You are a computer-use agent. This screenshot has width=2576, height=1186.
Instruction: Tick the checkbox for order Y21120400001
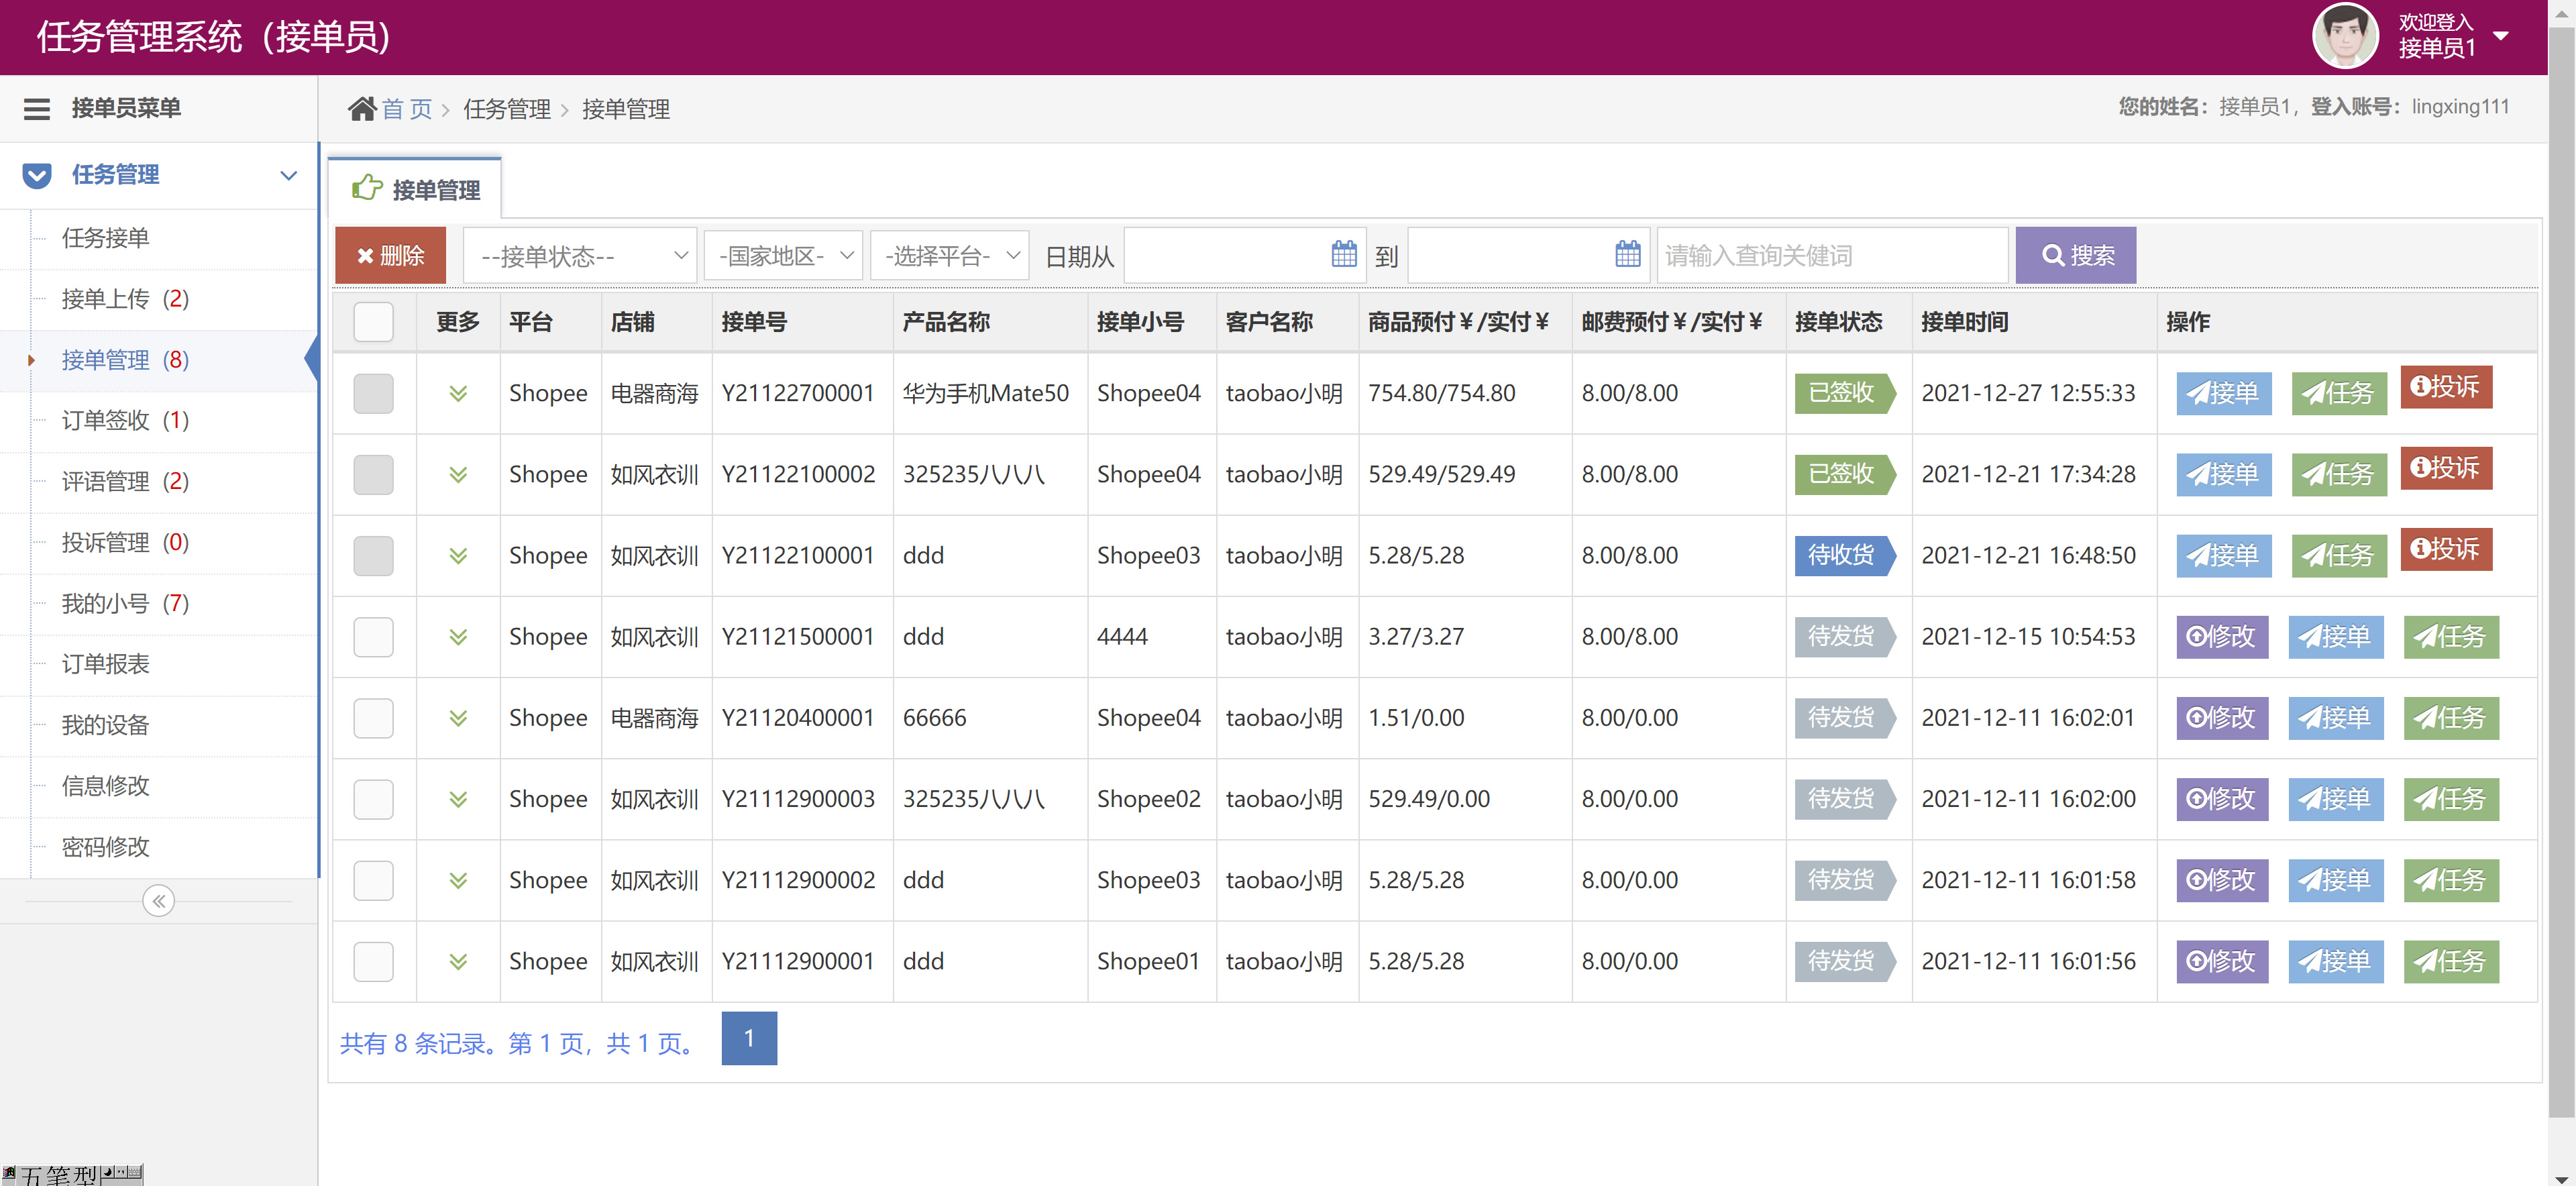[x=373, y=717]
